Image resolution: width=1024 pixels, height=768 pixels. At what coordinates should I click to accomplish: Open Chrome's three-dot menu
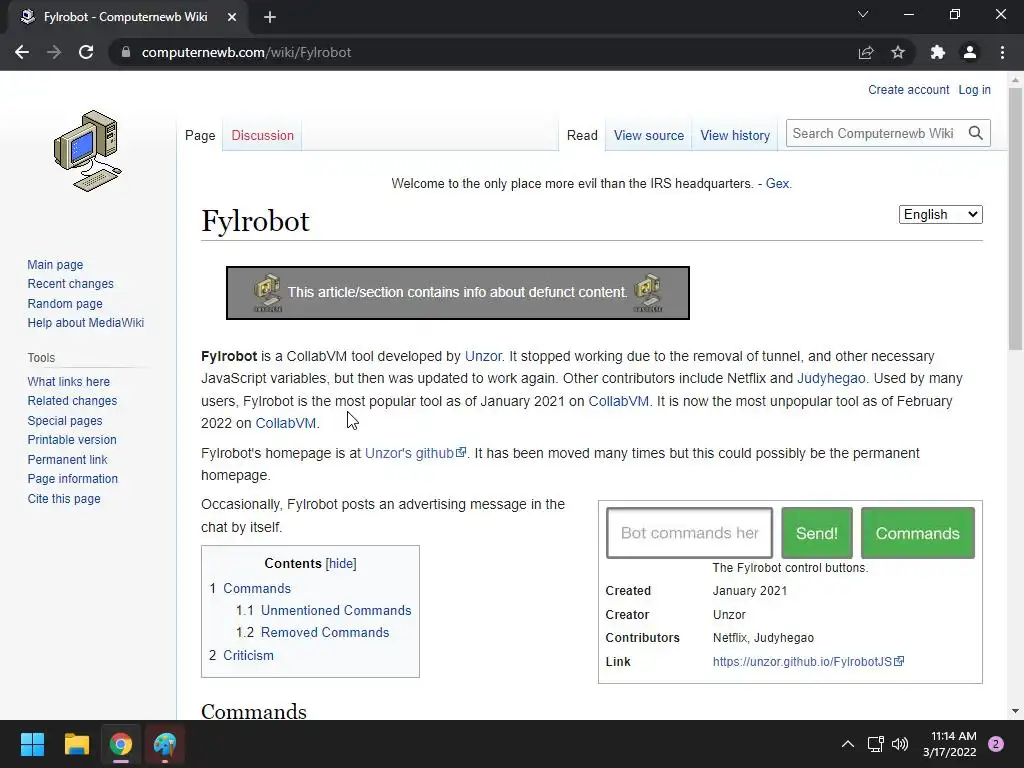[x=1002, y=52]
